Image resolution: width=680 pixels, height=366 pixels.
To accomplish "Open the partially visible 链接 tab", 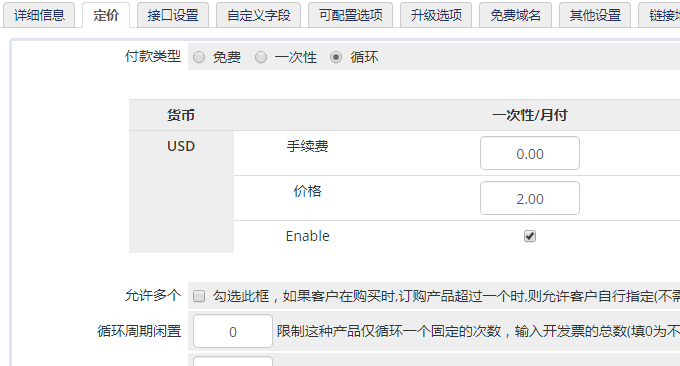I will tap(660, 15).
